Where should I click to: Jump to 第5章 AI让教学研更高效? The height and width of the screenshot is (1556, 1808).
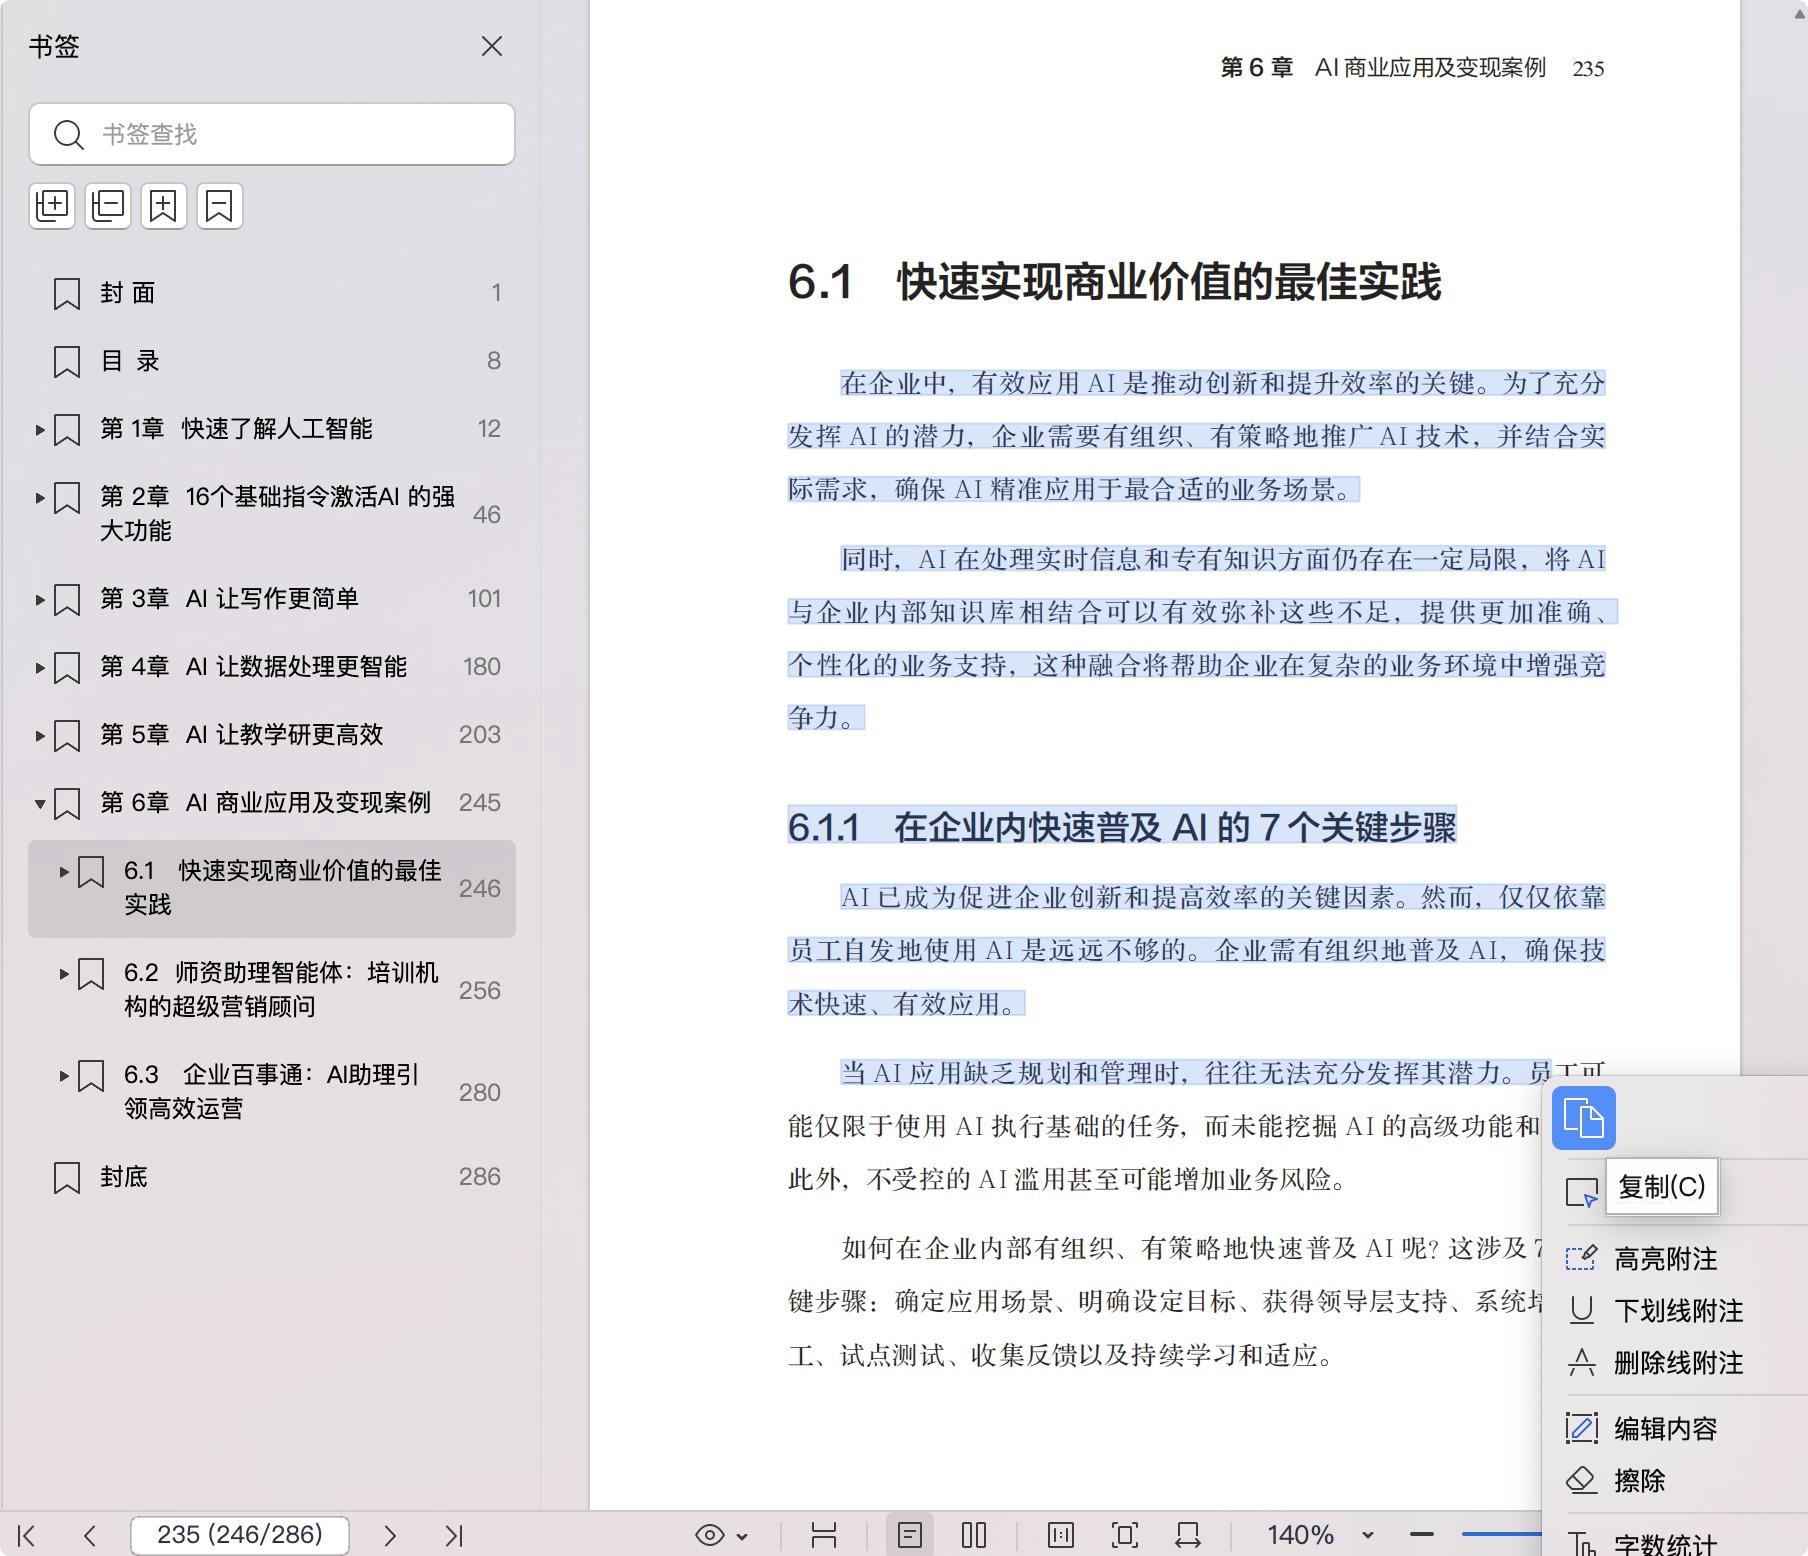241,735
